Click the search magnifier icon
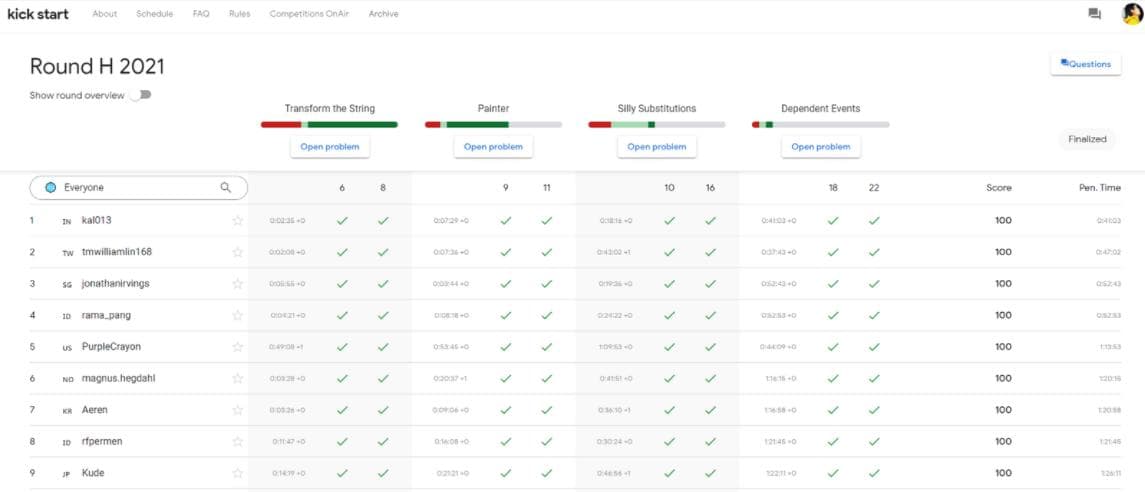 click(x=226, y=187)
